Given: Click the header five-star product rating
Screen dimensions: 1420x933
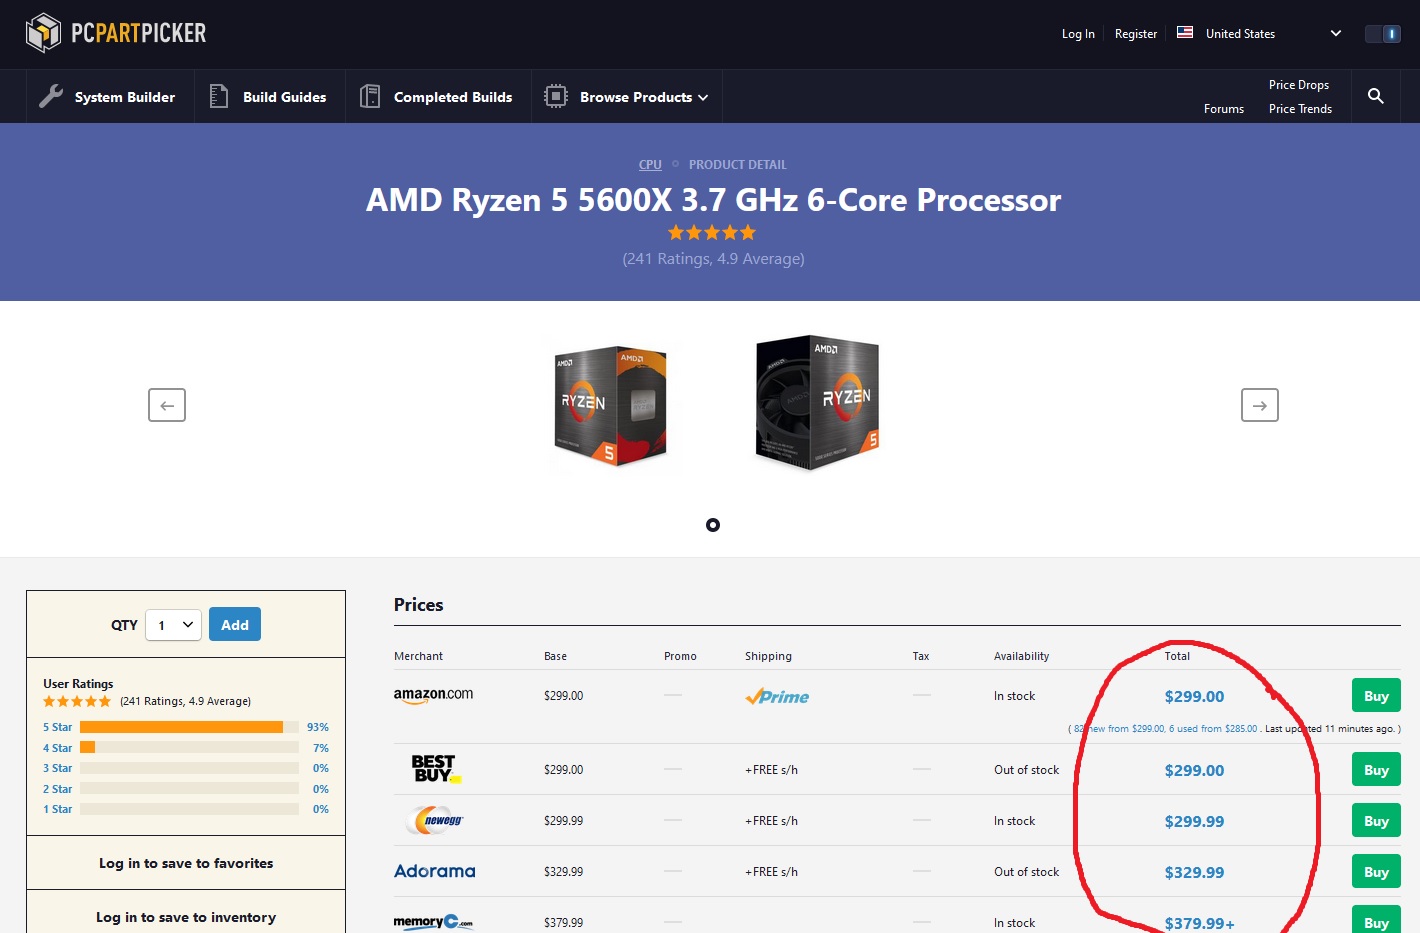Looking at the screenshot, I should 712,233.
